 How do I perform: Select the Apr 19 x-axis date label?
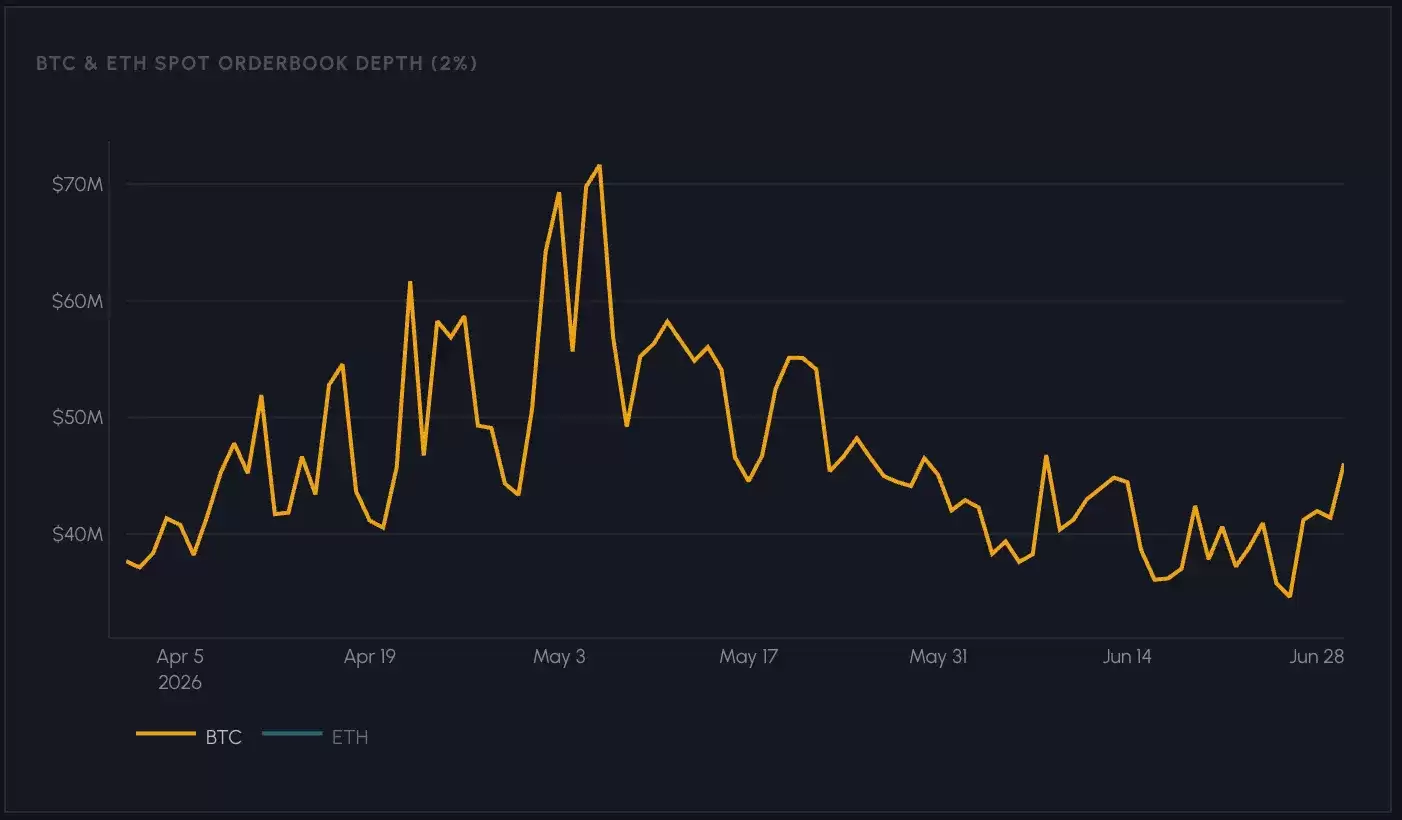370,657
